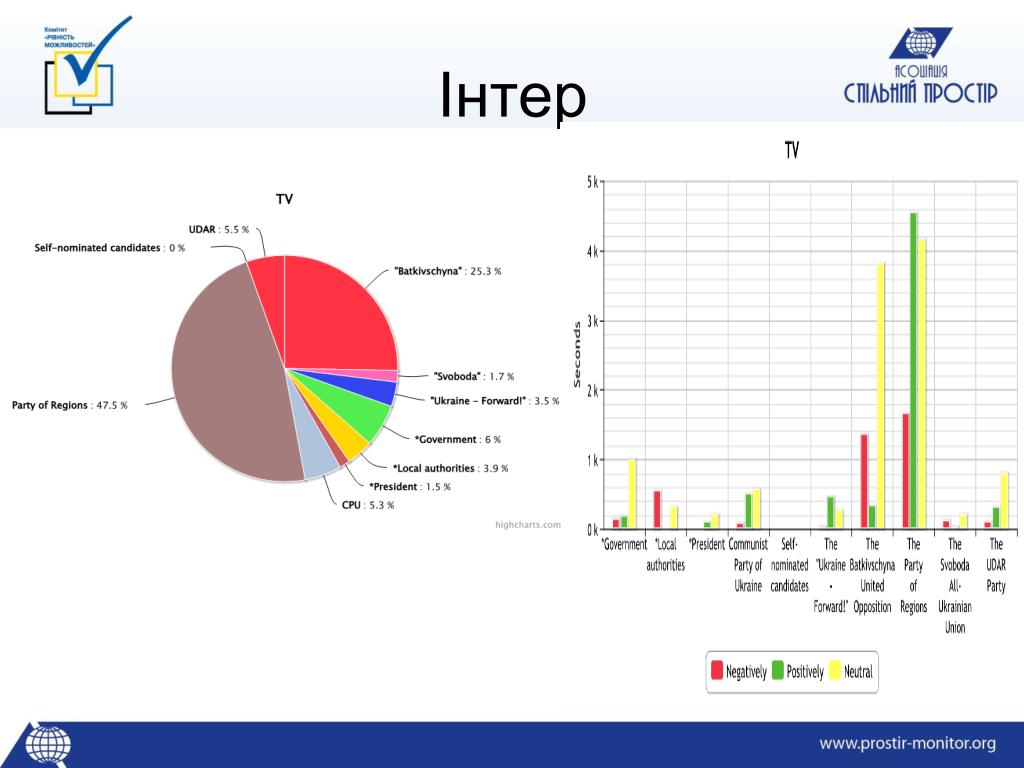This screenshot has width=1024, height=768.
Task: Click the 5k y-axis tick label
Action: (592, 182)
